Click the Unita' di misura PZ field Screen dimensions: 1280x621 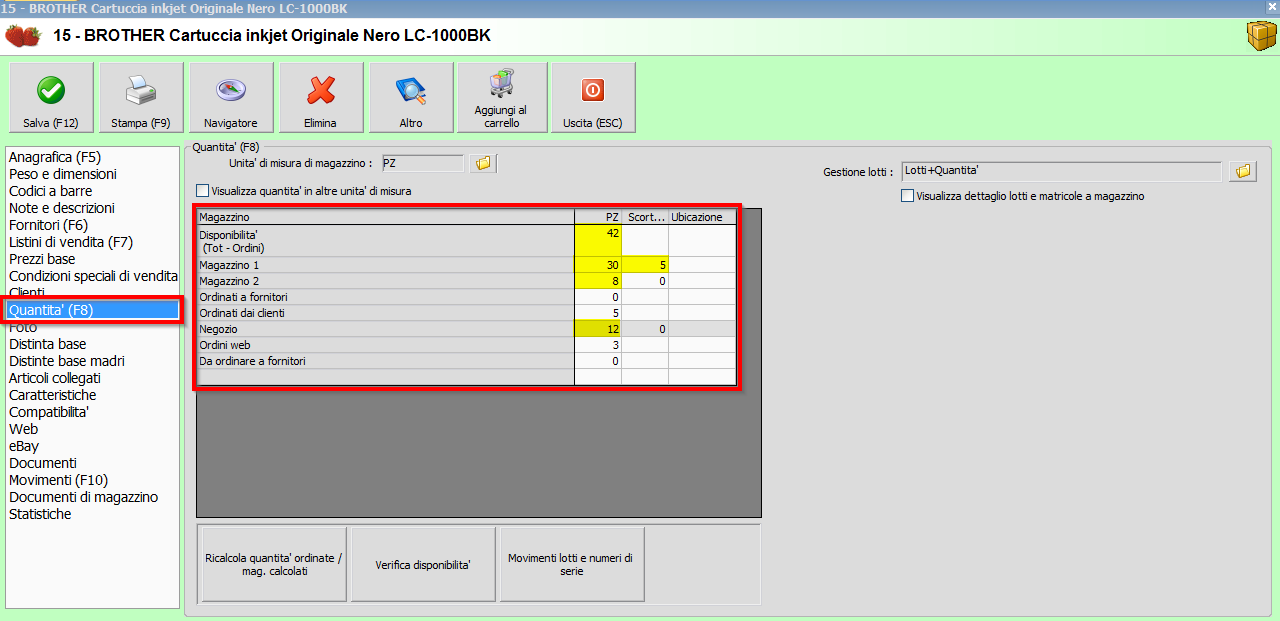click(x=423, y=163)
